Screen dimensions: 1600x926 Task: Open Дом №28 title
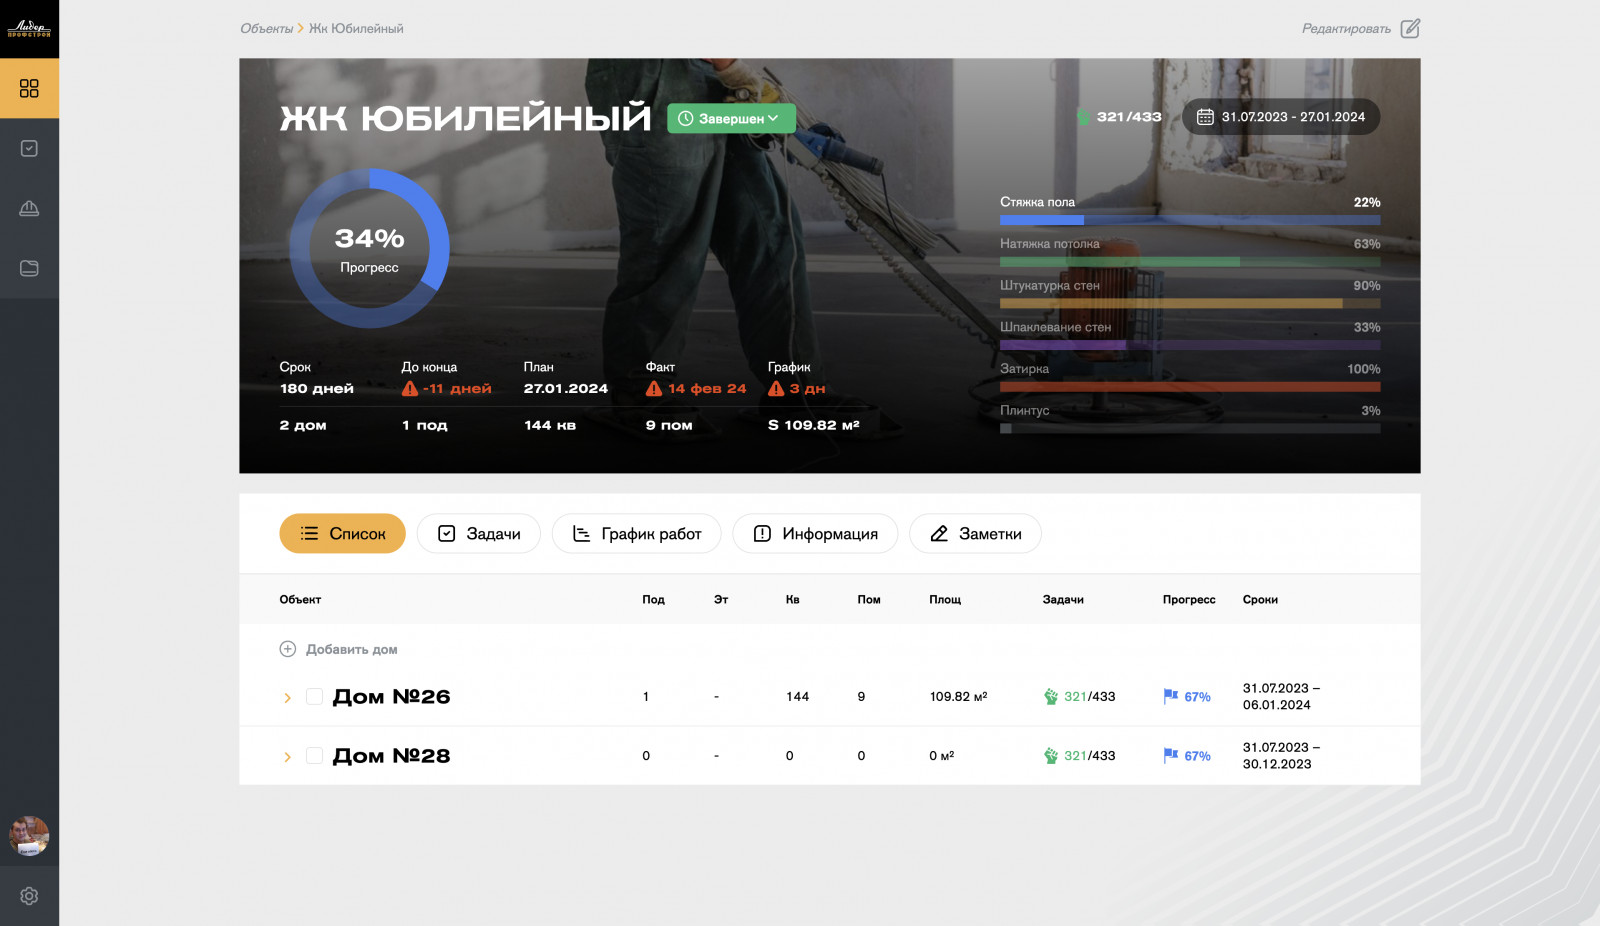click(x=391, y=756)
